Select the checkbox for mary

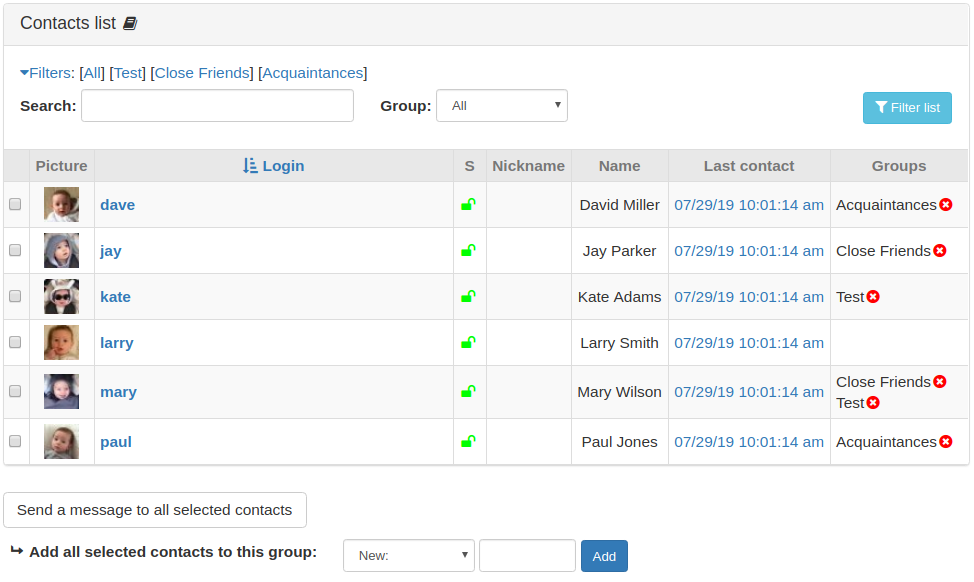click(x=15, y=391)
